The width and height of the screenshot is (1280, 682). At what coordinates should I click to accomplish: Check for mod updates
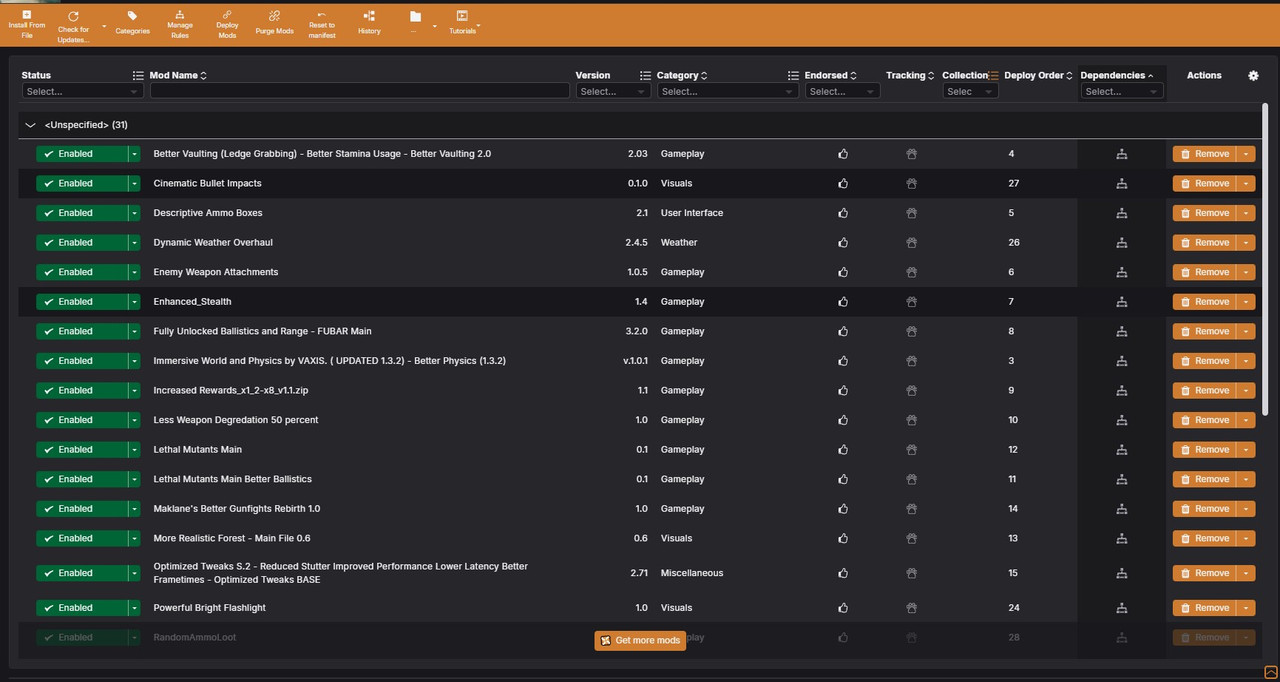[73, 26]
